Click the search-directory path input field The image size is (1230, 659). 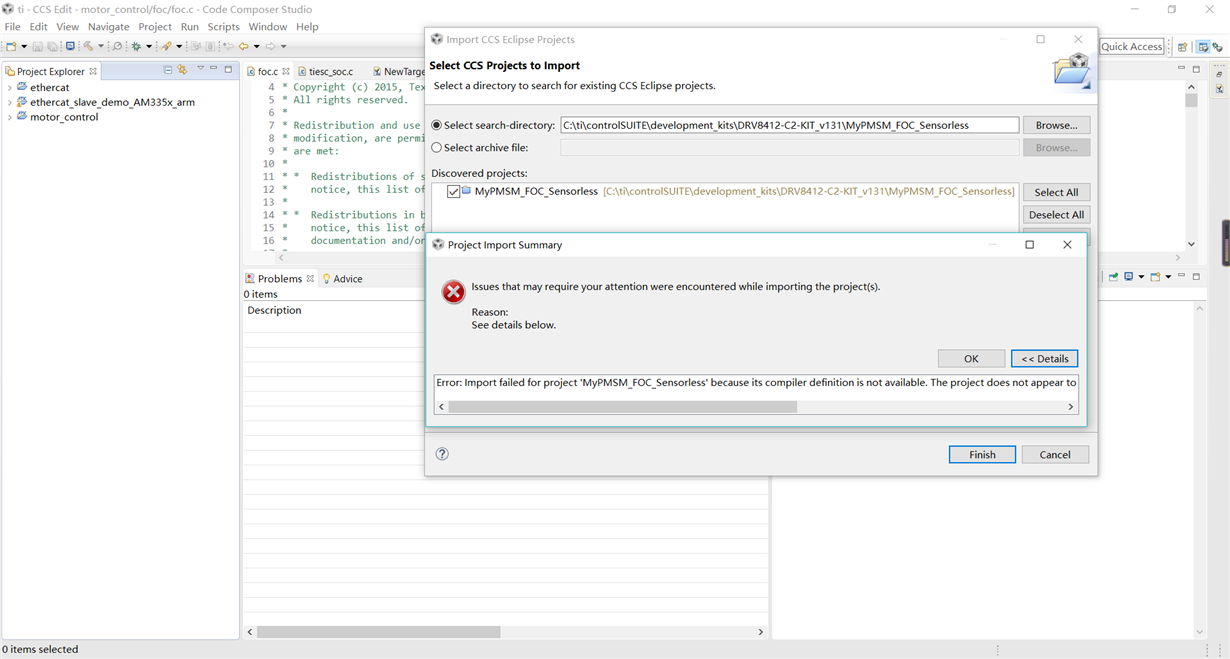pos(789,125)
